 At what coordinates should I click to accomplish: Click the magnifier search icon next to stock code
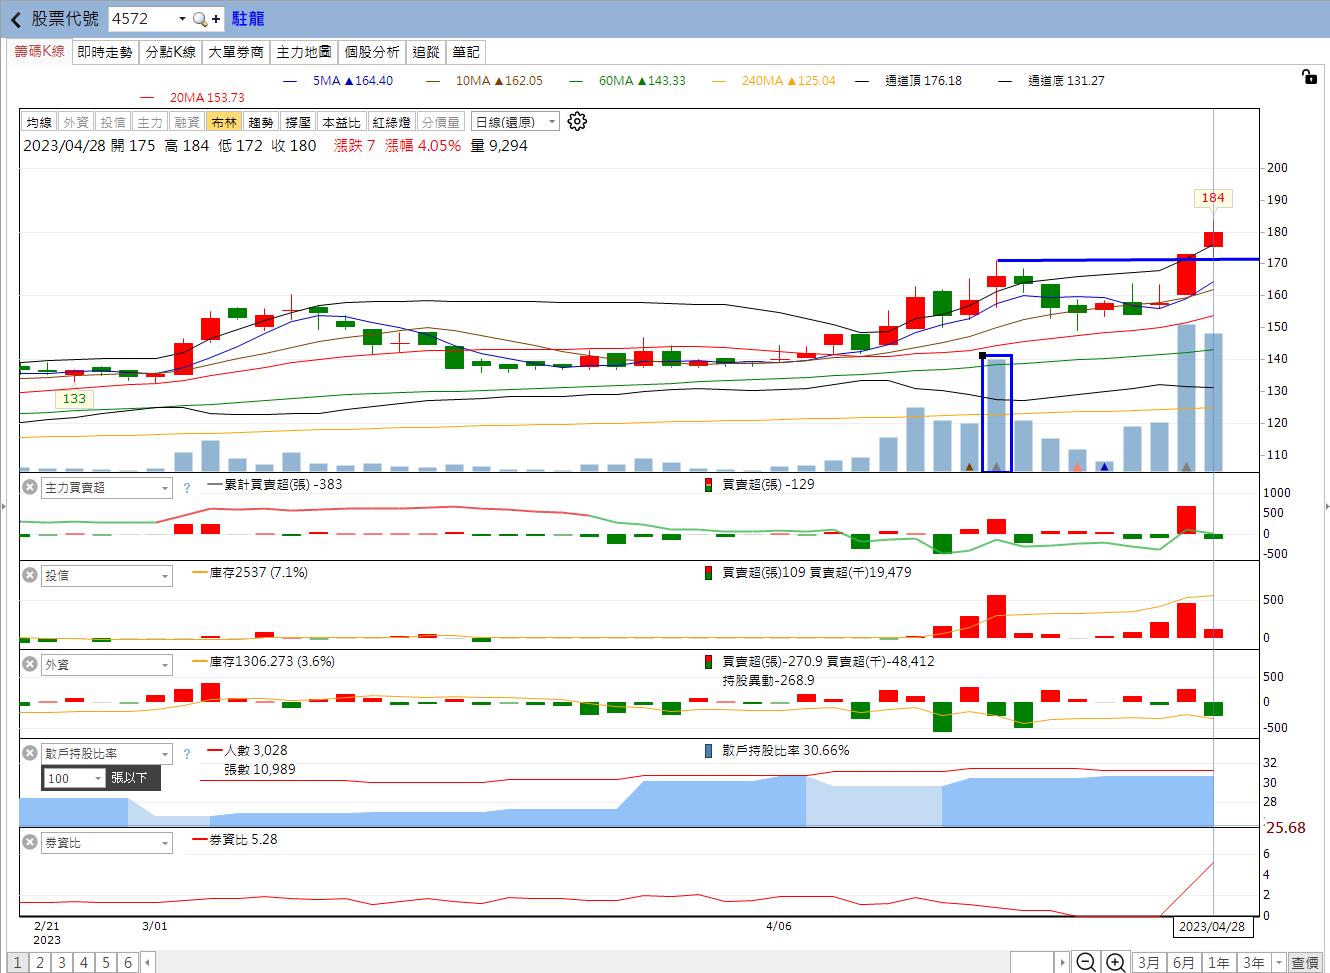pyautogui.click(x=199, y=19)
